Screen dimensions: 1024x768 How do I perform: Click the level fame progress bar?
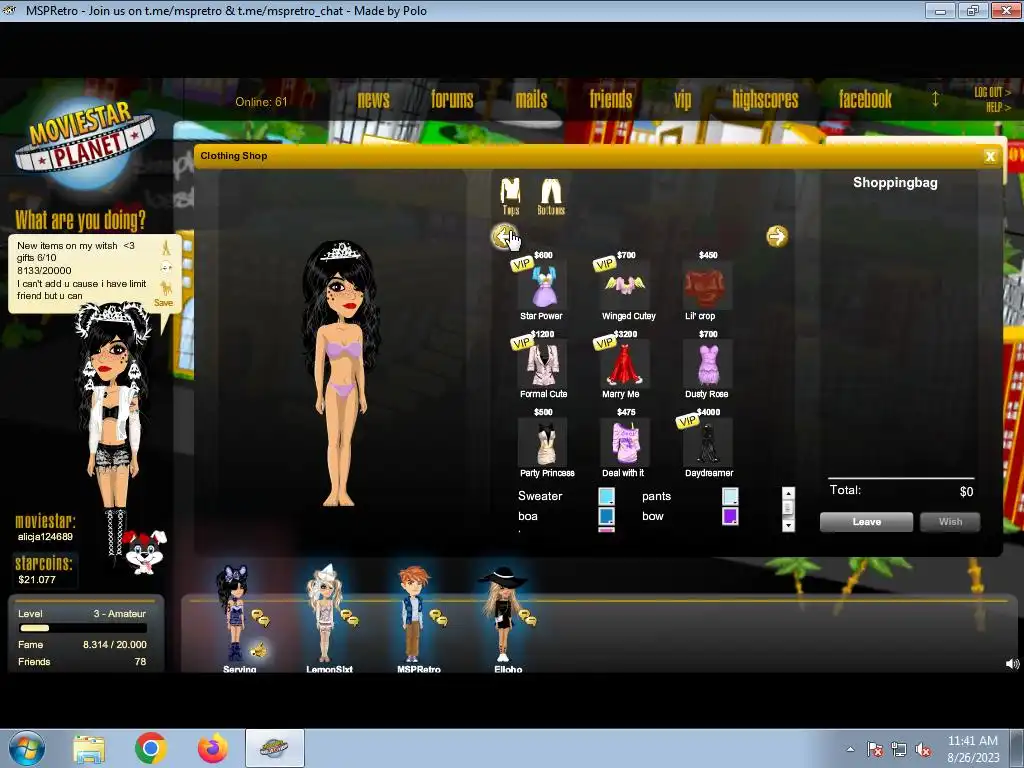click(x=83, y=628)
